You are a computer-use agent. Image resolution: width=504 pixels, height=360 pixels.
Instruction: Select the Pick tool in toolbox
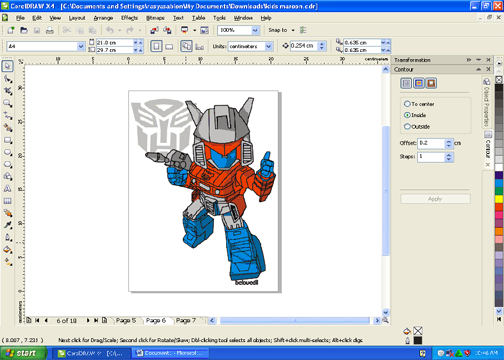pos(8,66)
